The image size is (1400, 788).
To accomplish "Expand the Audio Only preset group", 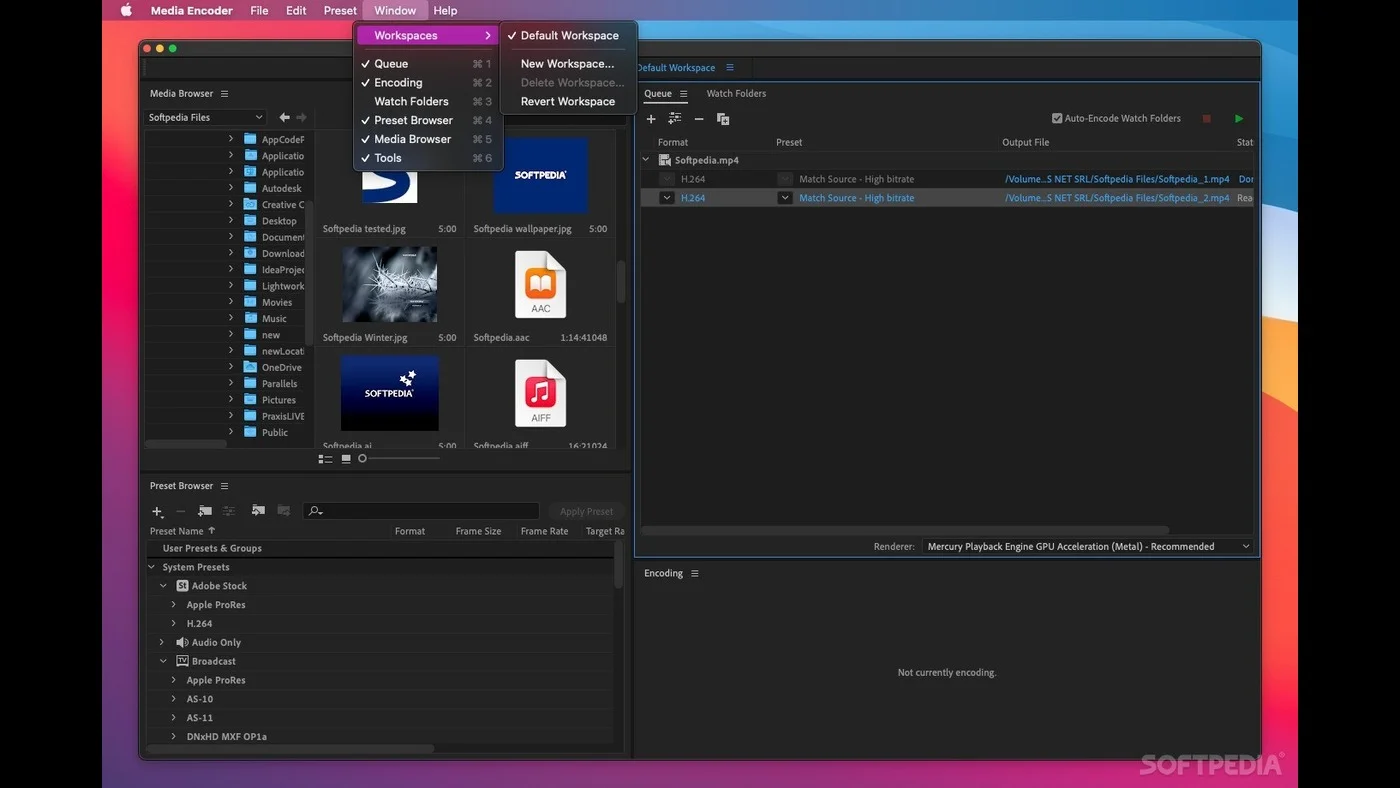I will (x=162, y=642).
